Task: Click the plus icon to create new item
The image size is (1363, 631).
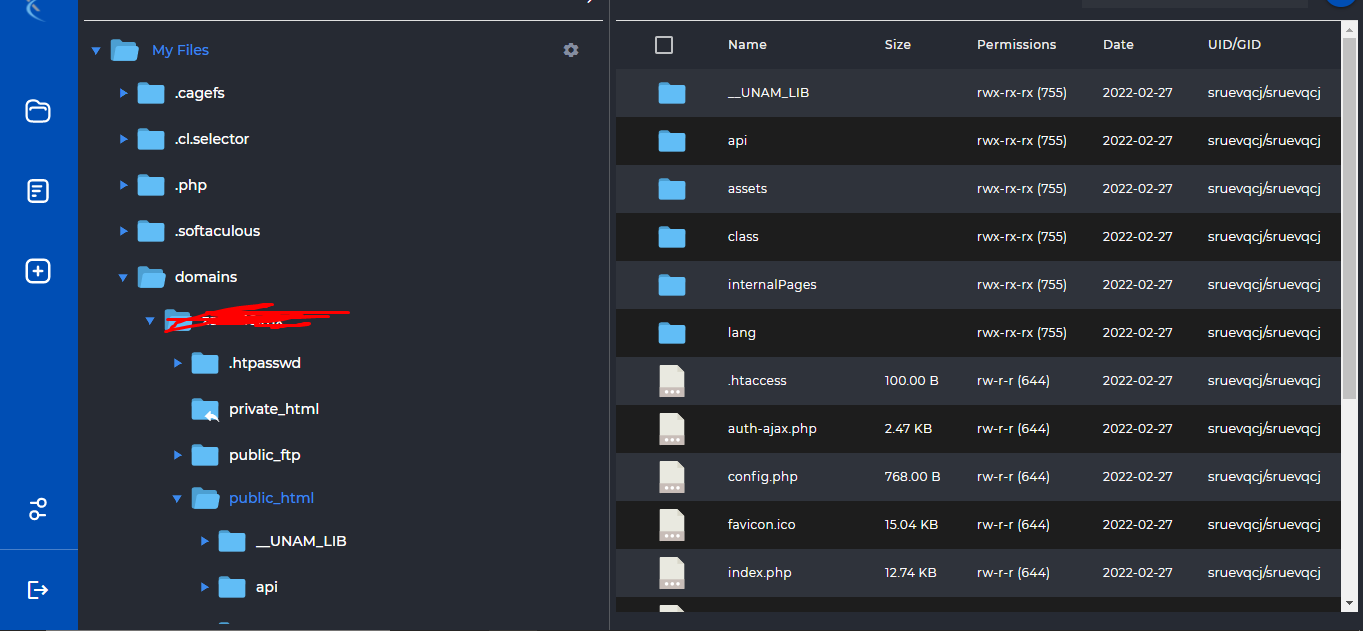Action: (37, 270)
